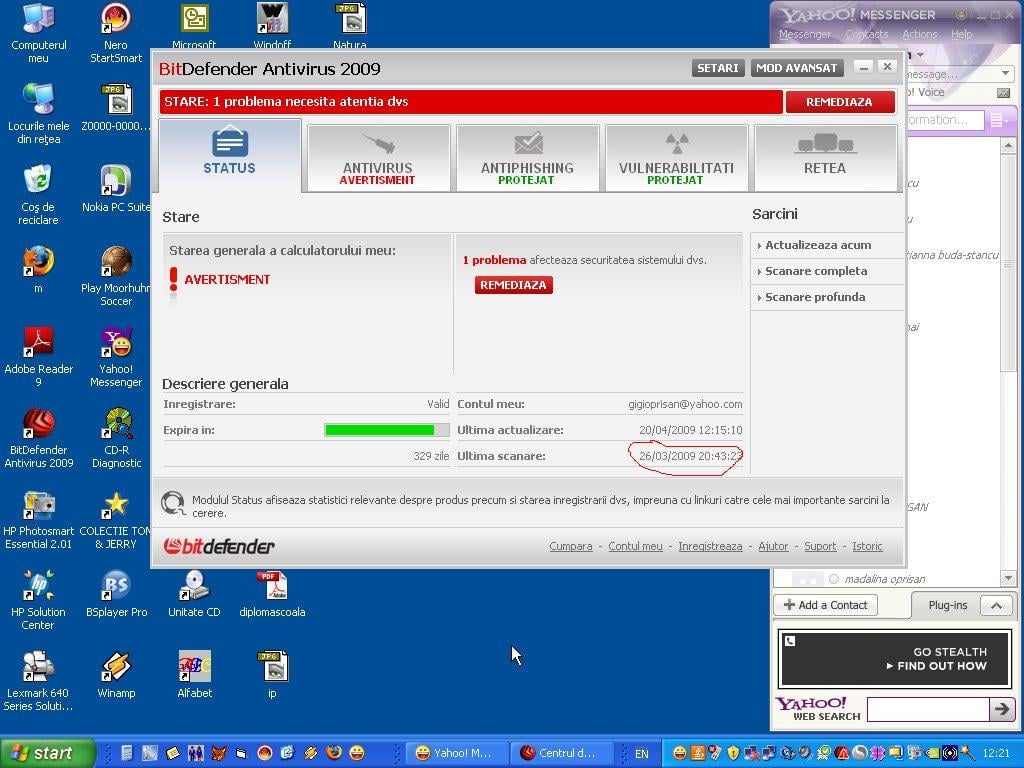Expand Plug-ins panel arrow in Yahoo Messenger
Screen dimensions: 1024x768
[x=996, y=605]
